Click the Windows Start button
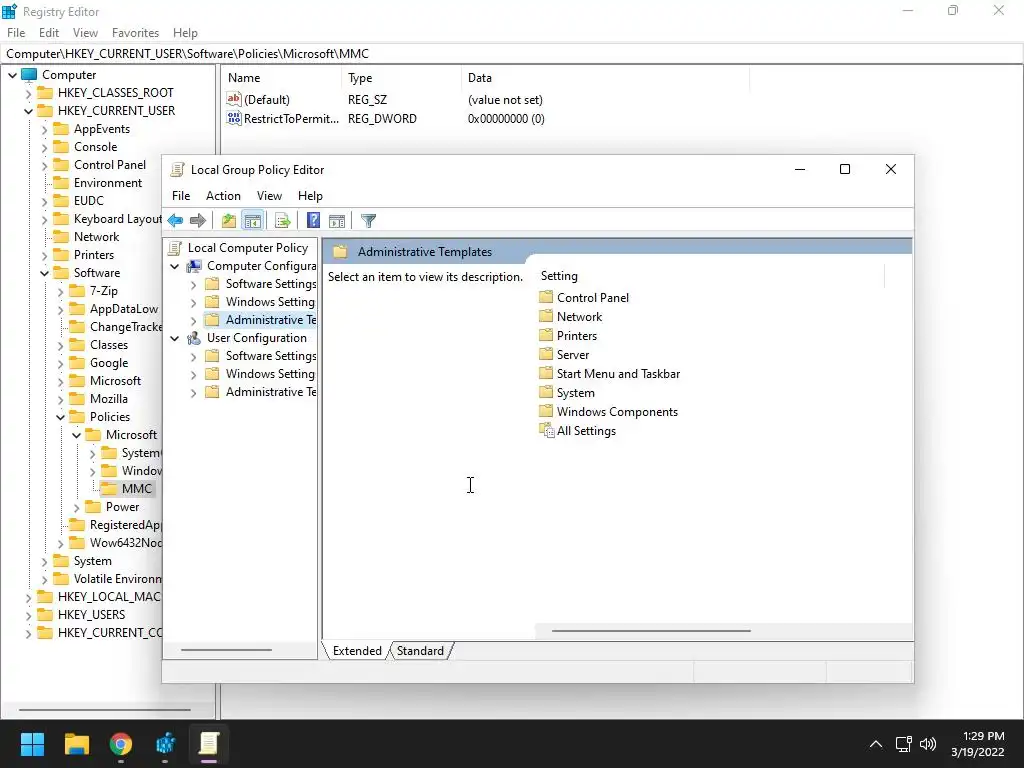This screenshot has height=768, width=1024. 32,744
